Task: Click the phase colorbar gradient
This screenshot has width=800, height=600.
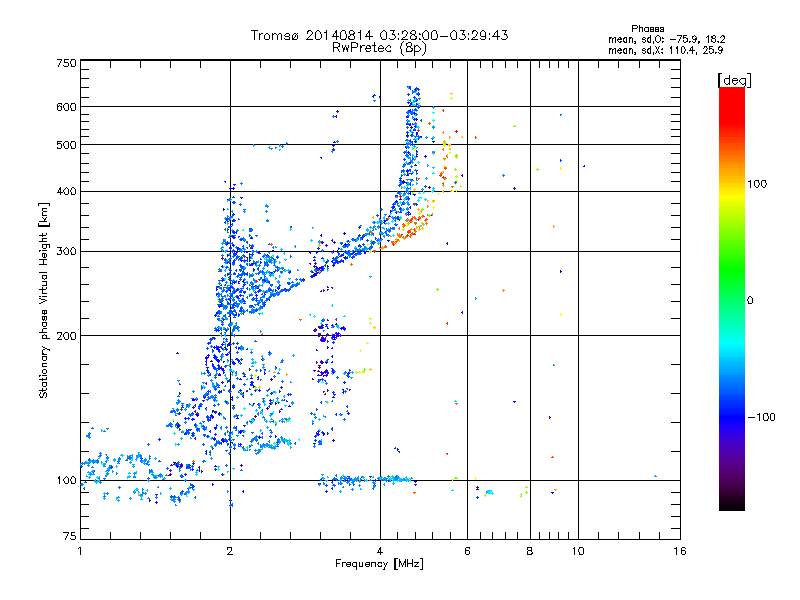Action: 732,299
